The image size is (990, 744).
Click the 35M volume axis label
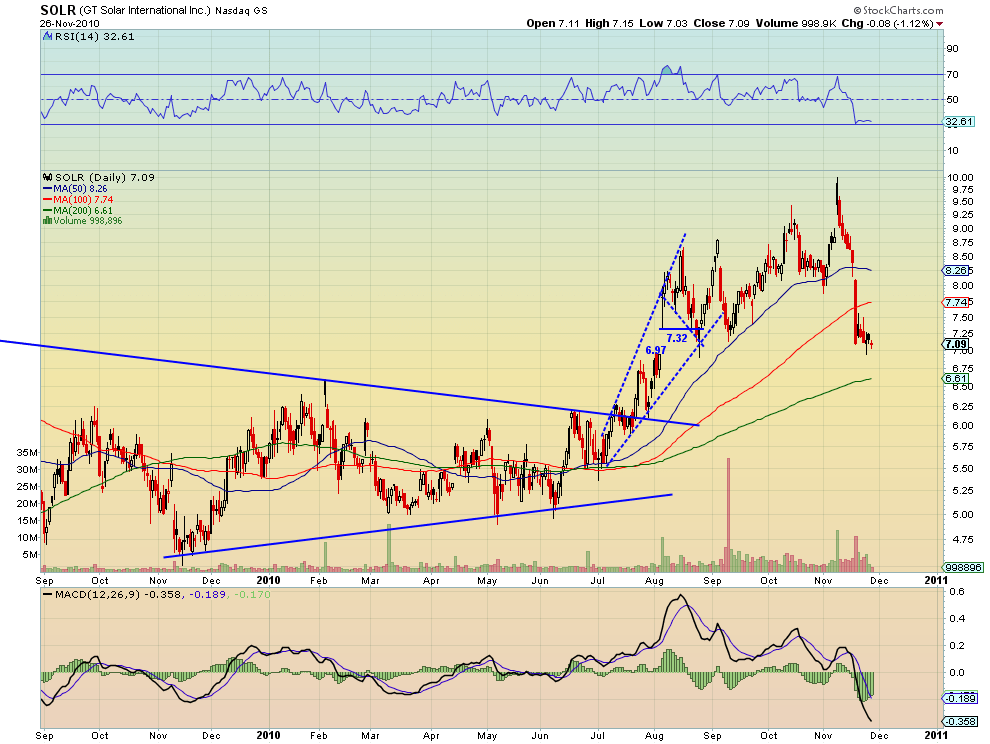tap(27, 452)
